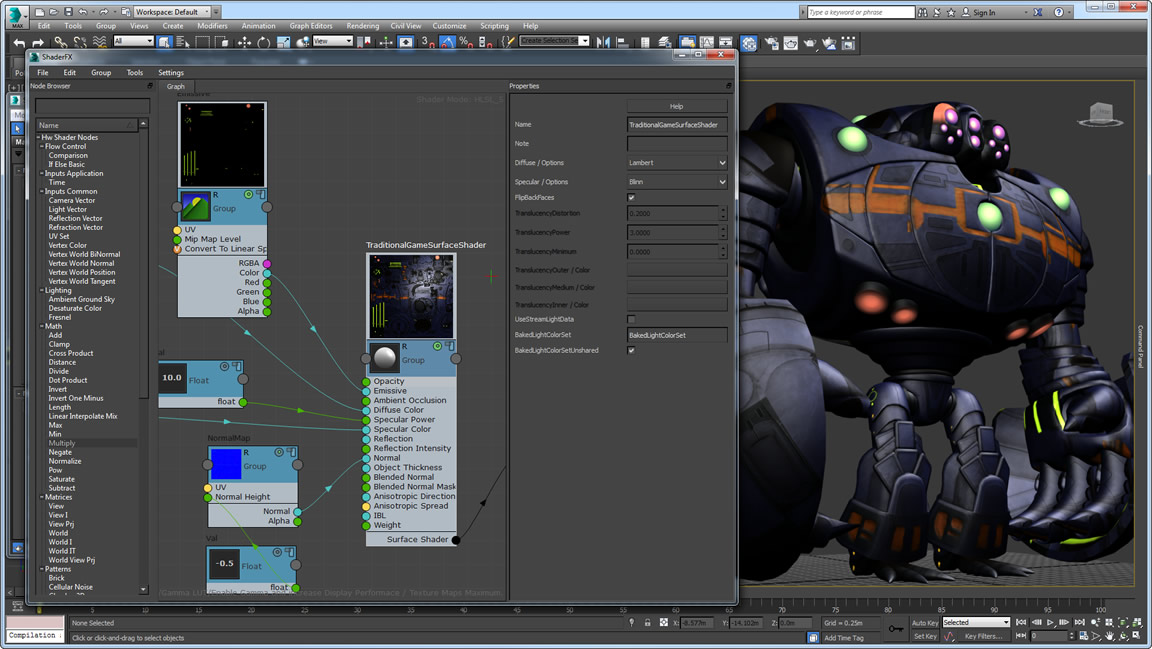Click the TranslucencyOuter color swatch
The image size is (1152, 649).
(677, 270)
